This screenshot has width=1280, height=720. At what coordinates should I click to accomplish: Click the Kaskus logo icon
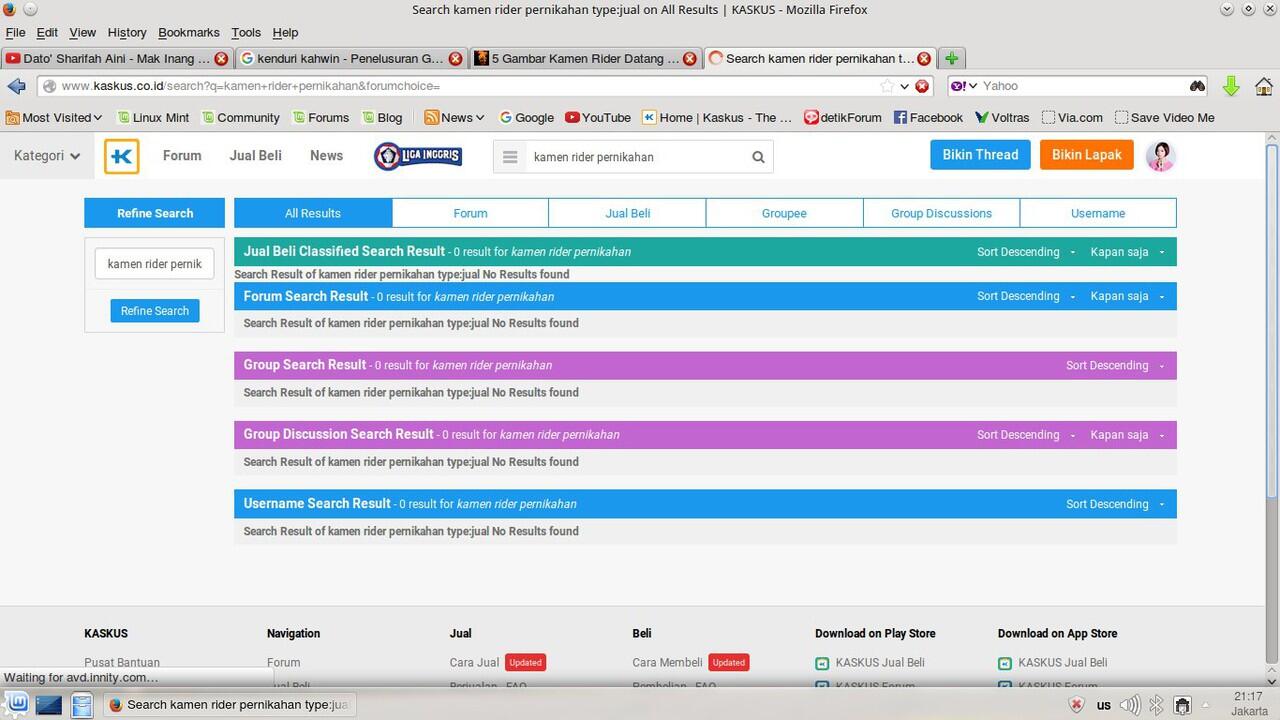[x=121, y=156]
